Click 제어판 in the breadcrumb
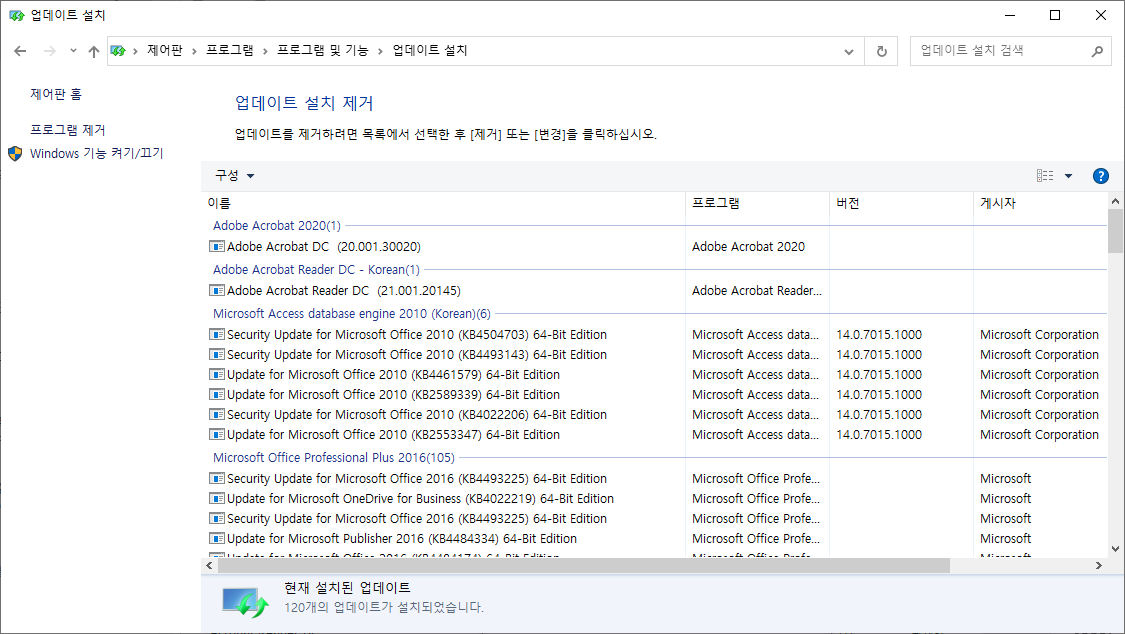This screenshot has width=1125, height=634. (164, 50)
